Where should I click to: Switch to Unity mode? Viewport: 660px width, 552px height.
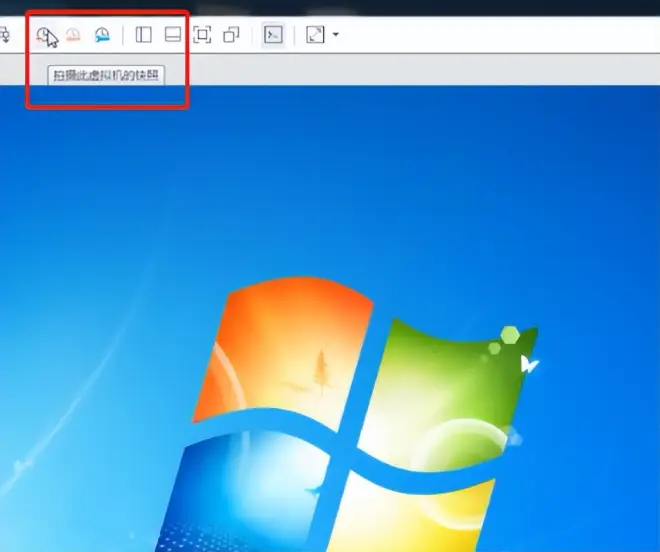click(x=231, y=35)
